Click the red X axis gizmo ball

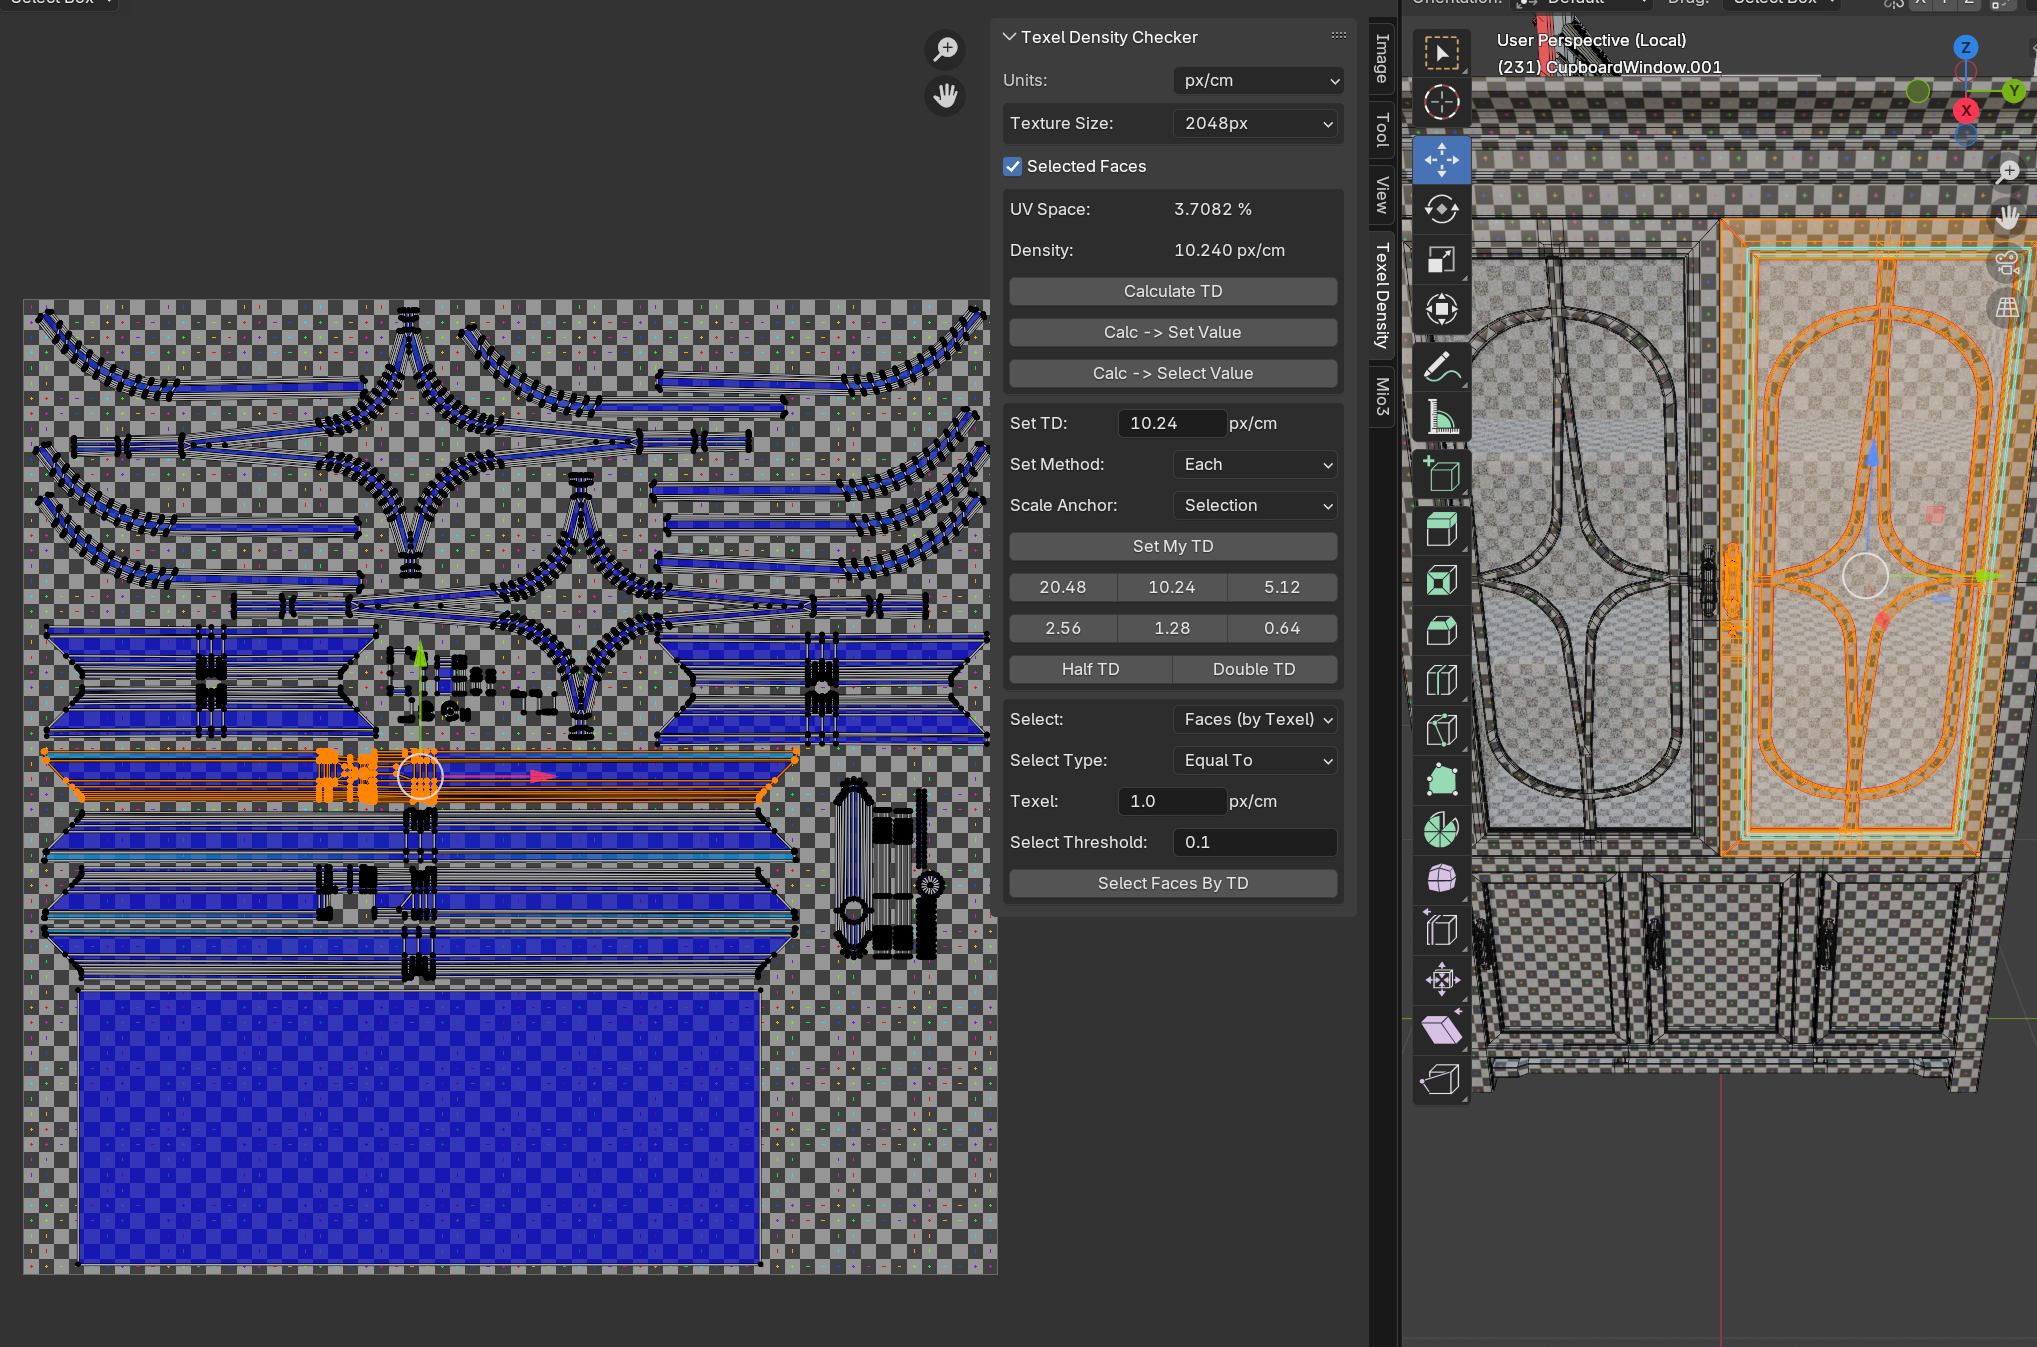point(1966,110)
